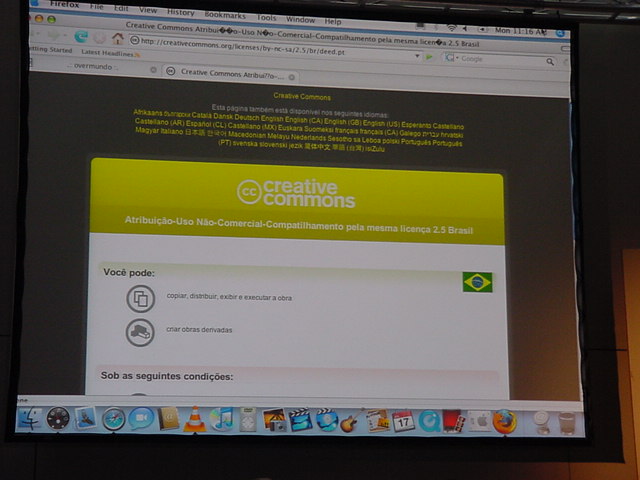Select the Castellano (MX) language link

point(252,126)
